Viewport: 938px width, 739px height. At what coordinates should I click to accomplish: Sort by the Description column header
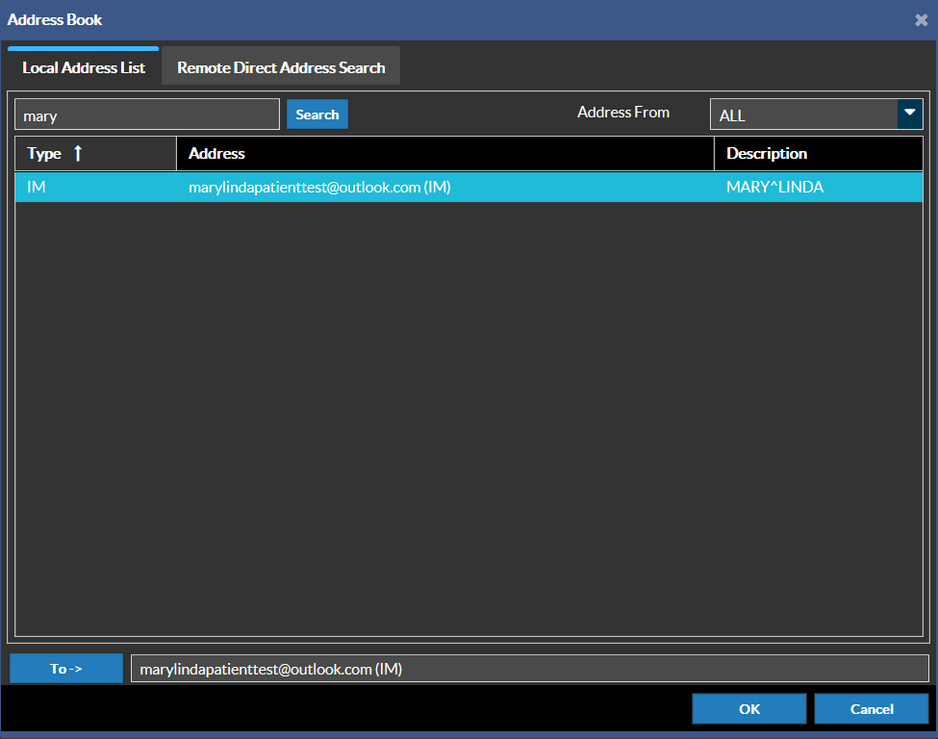[766, 153]
